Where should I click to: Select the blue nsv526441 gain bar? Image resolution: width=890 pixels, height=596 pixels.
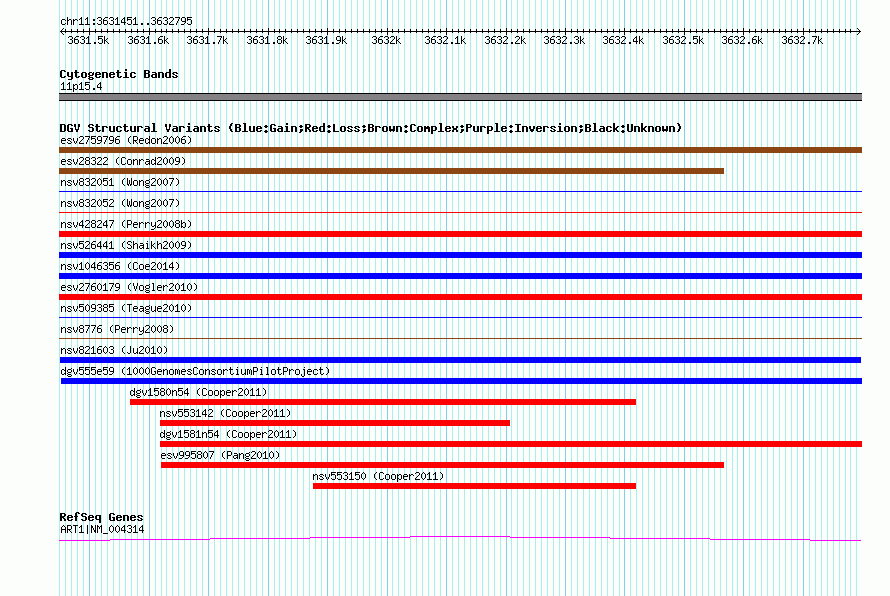(460, 255)
